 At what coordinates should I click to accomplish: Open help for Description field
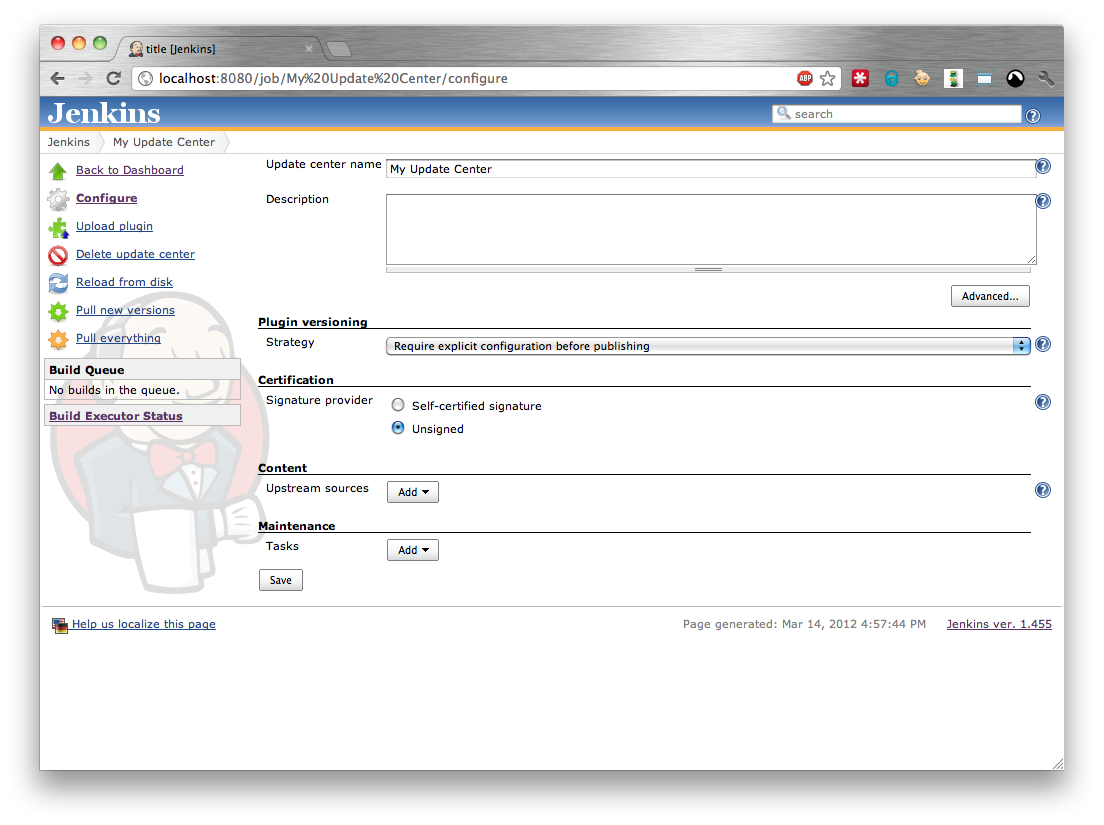[1043, 201]
